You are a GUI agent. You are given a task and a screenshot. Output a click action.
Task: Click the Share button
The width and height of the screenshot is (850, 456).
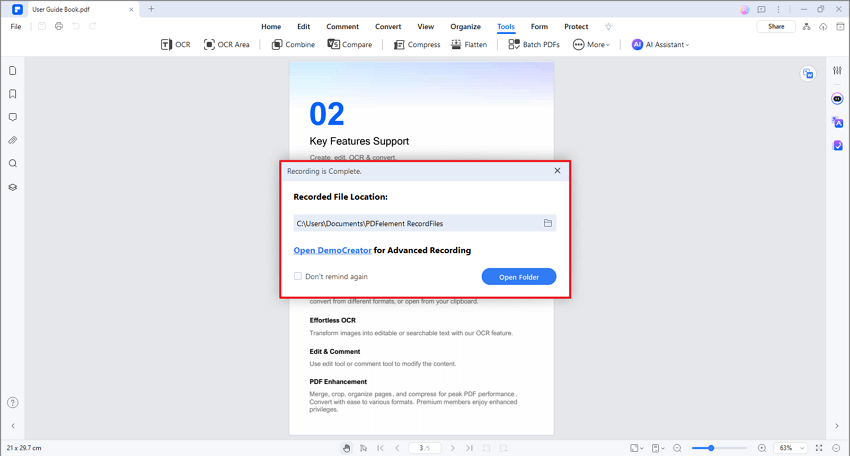(x=776, y=27)
